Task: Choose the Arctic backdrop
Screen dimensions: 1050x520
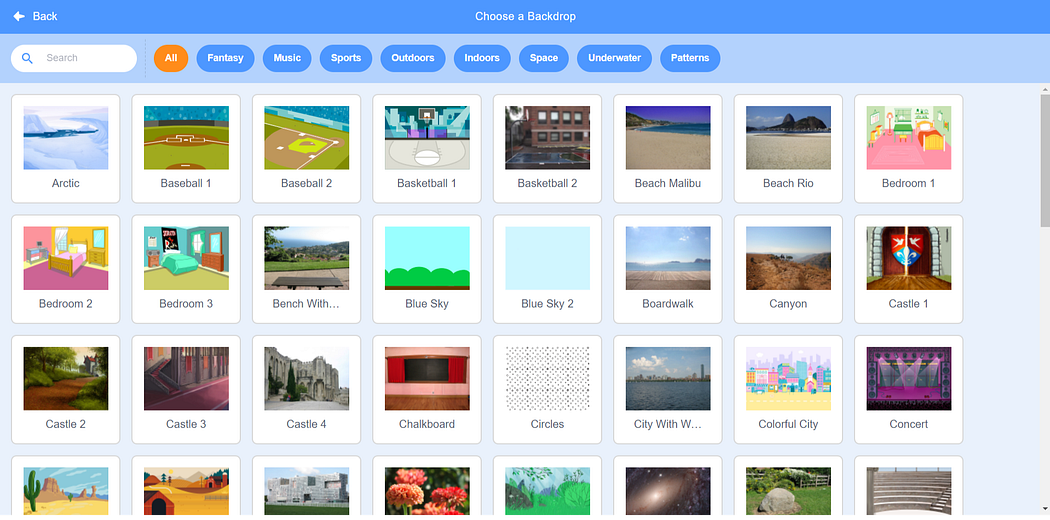Action: click(66, 149)
